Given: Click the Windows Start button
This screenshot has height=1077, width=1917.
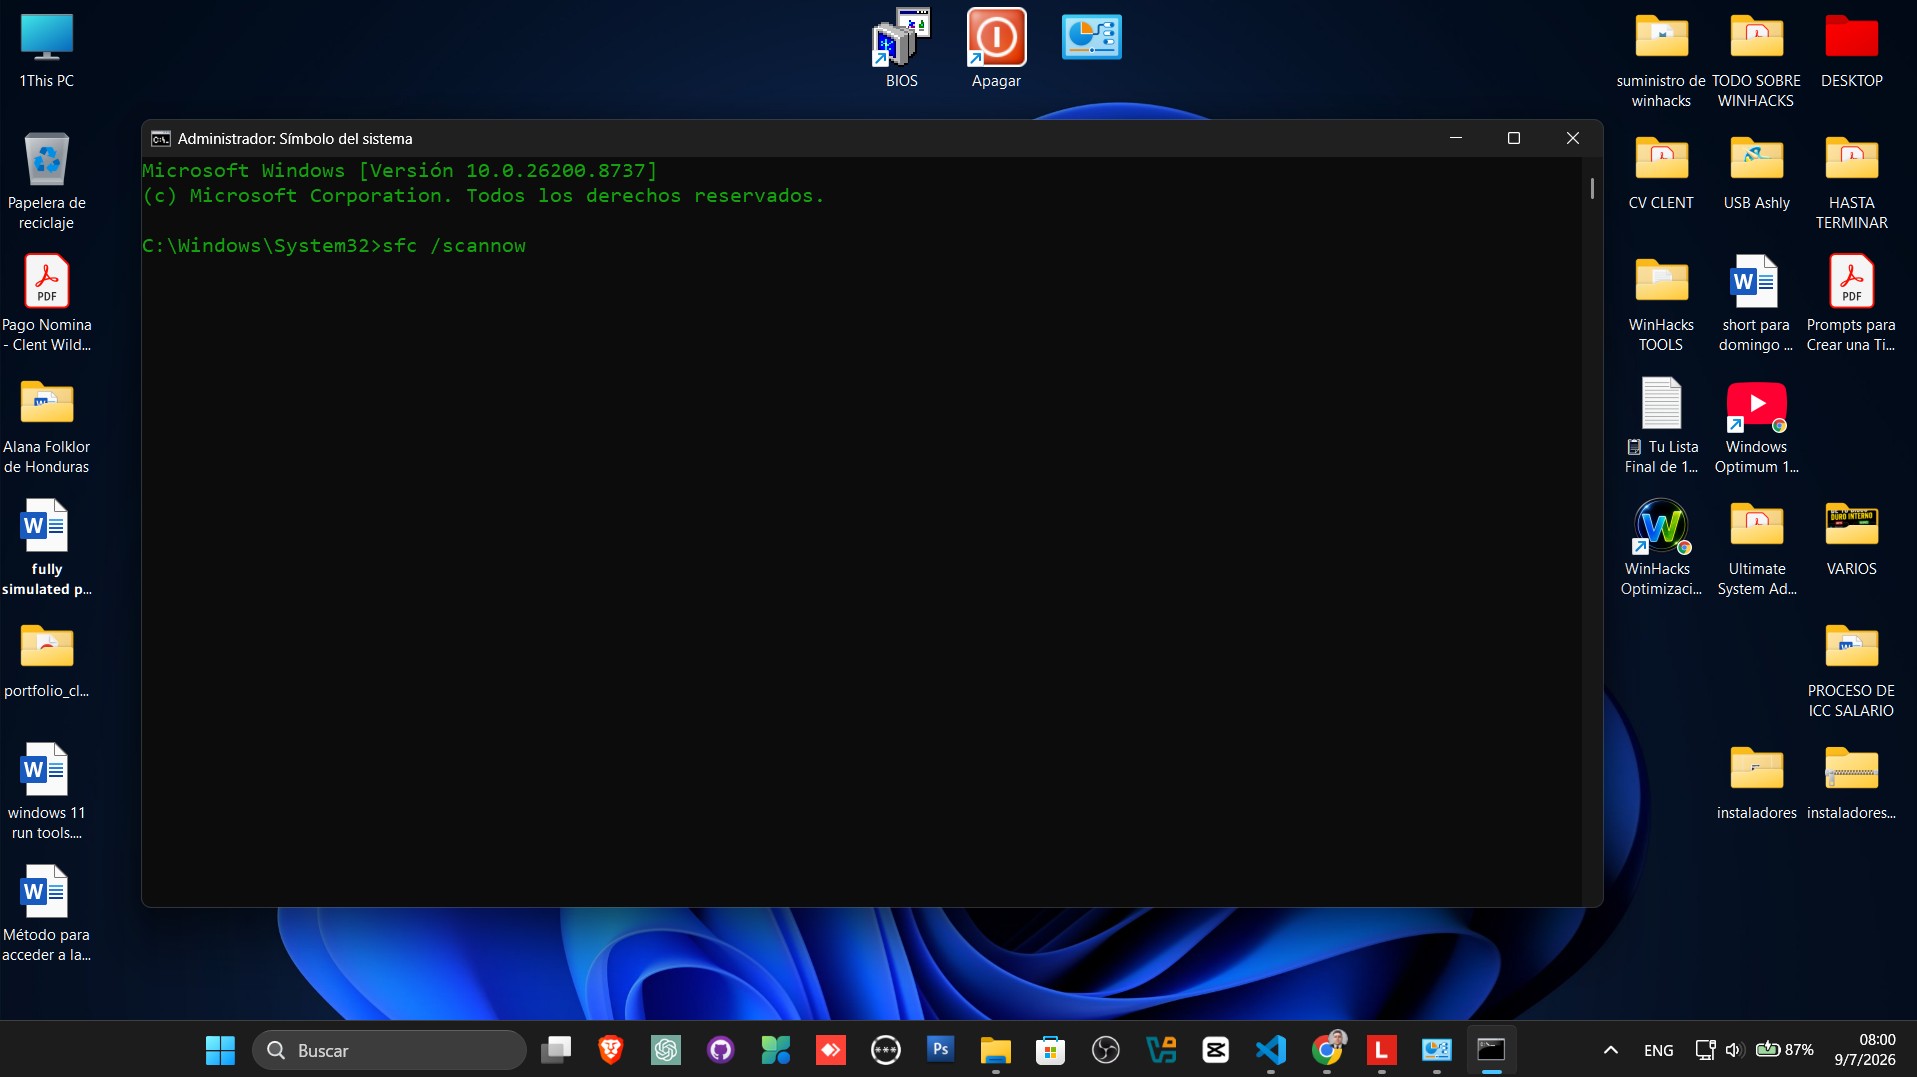Looking at the screenshot, I should pos(220,1050).
